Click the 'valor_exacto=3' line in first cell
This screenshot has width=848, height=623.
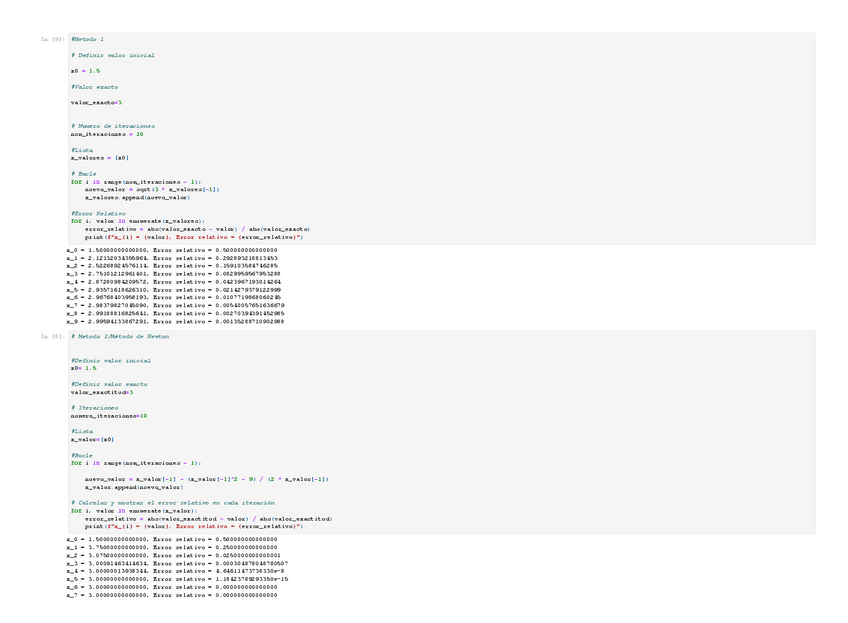pyautogui.click(x=96, y=102)
